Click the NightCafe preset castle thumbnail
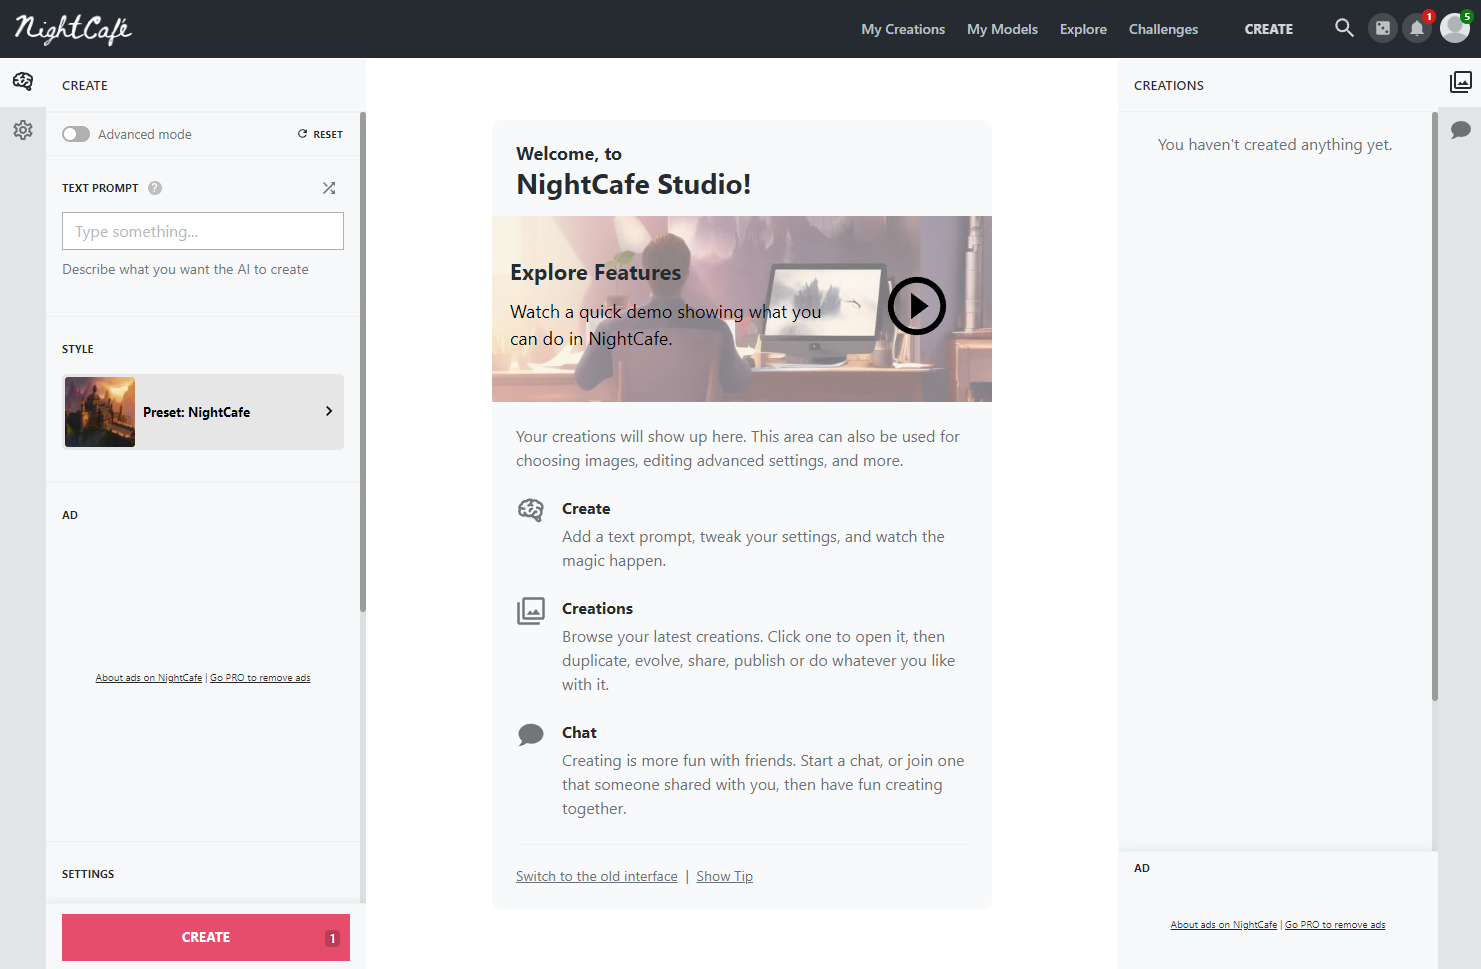 click(100, 412)
